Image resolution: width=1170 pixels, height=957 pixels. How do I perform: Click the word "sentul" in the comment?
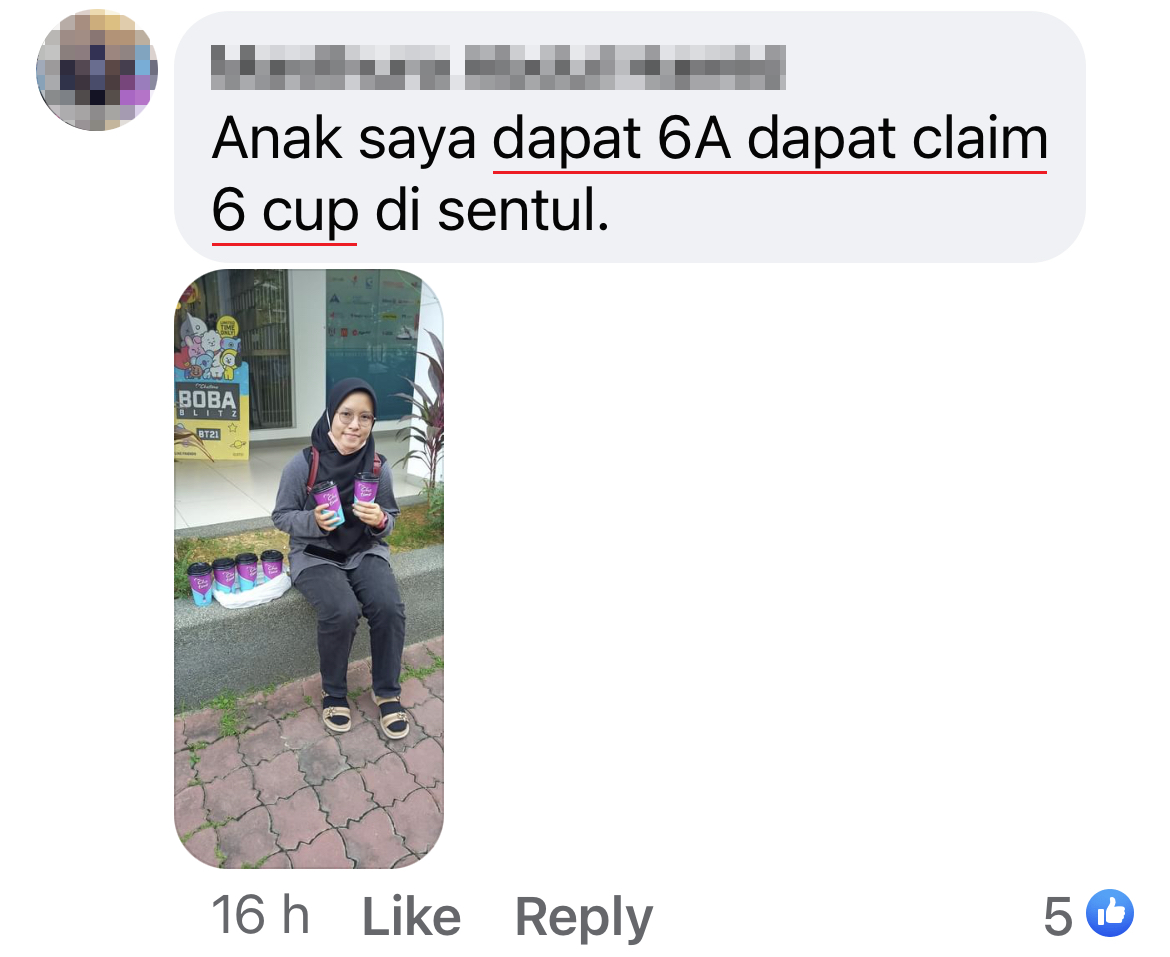(523, 210)
